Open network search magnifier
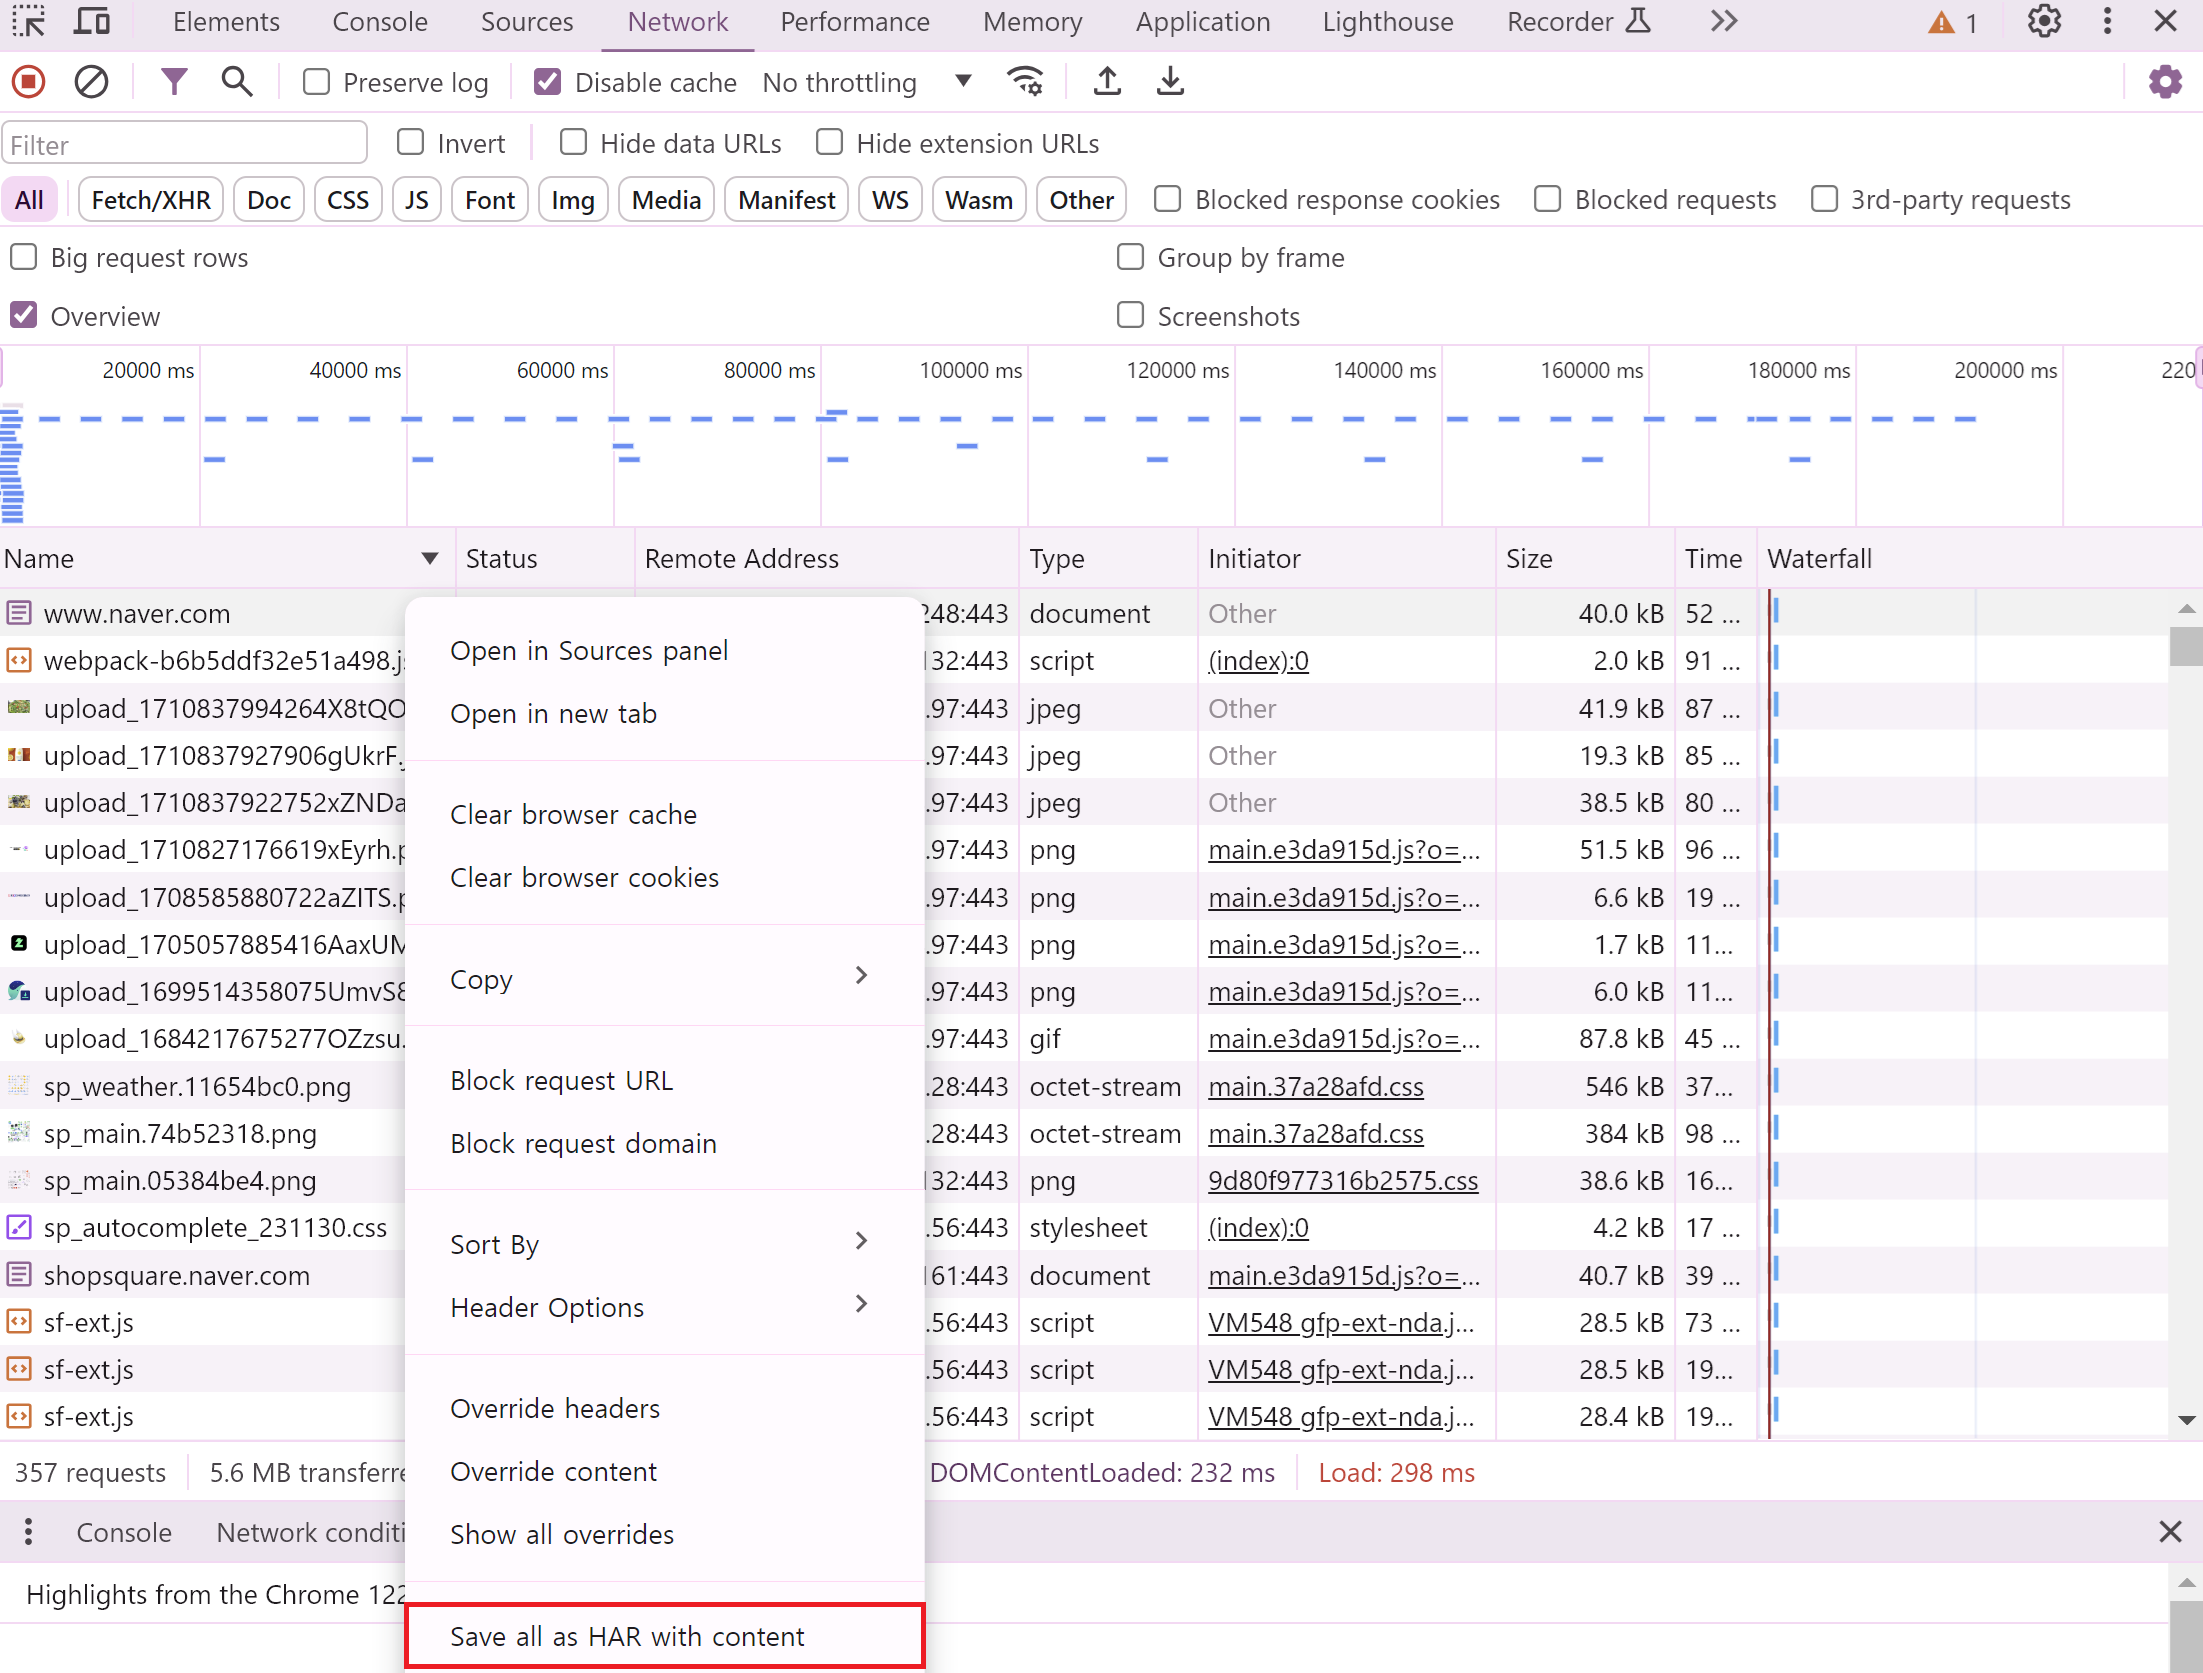This screenshot has width=2203, height=1673. coord(236,81)
